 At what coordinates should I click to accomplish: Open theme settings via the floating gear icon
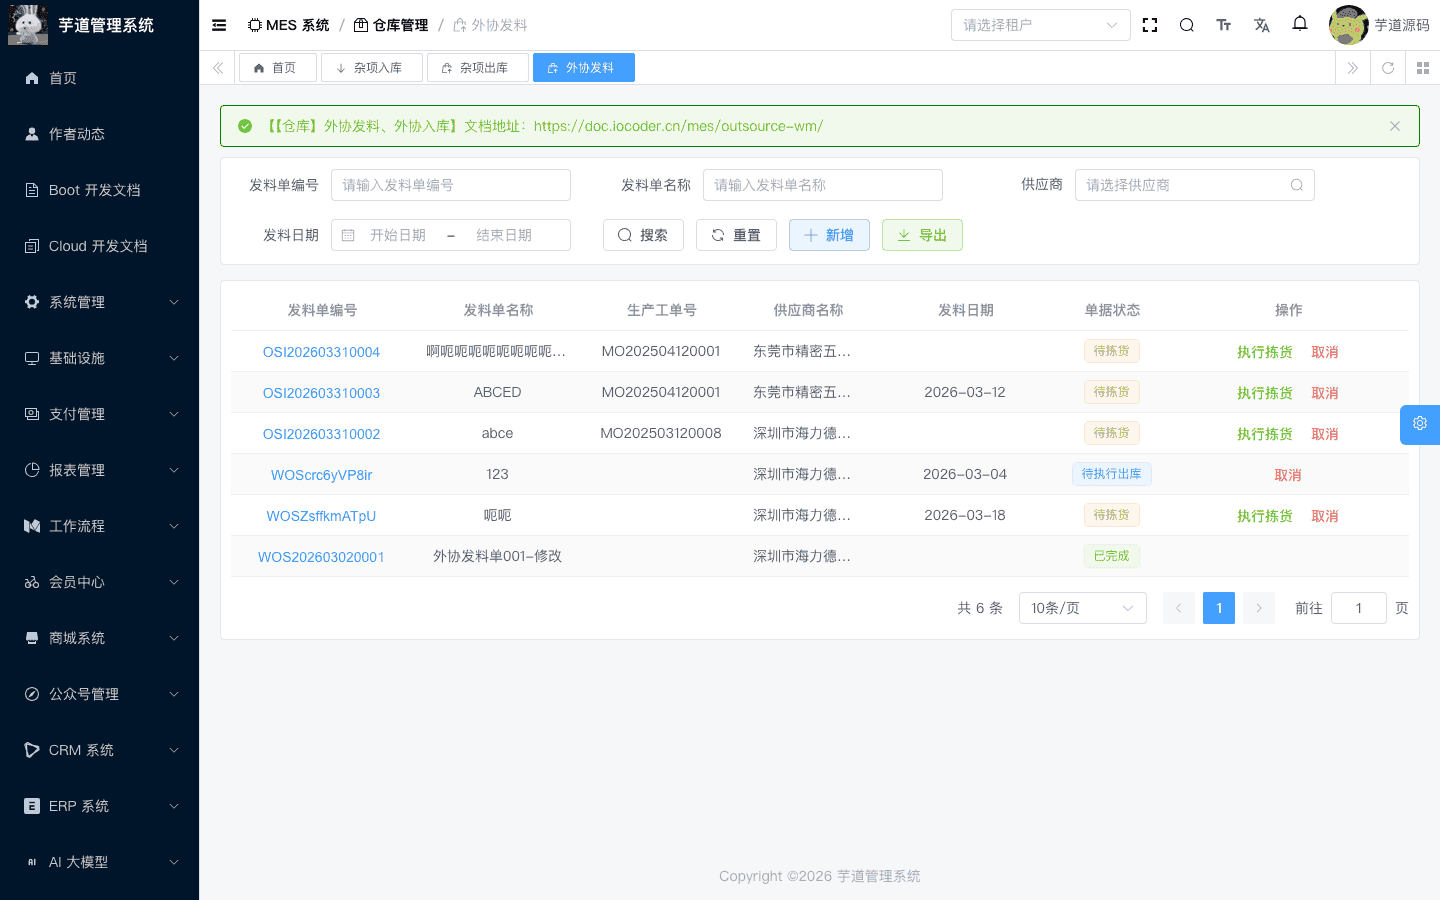pyautogui.click(x=1419, y=424)
